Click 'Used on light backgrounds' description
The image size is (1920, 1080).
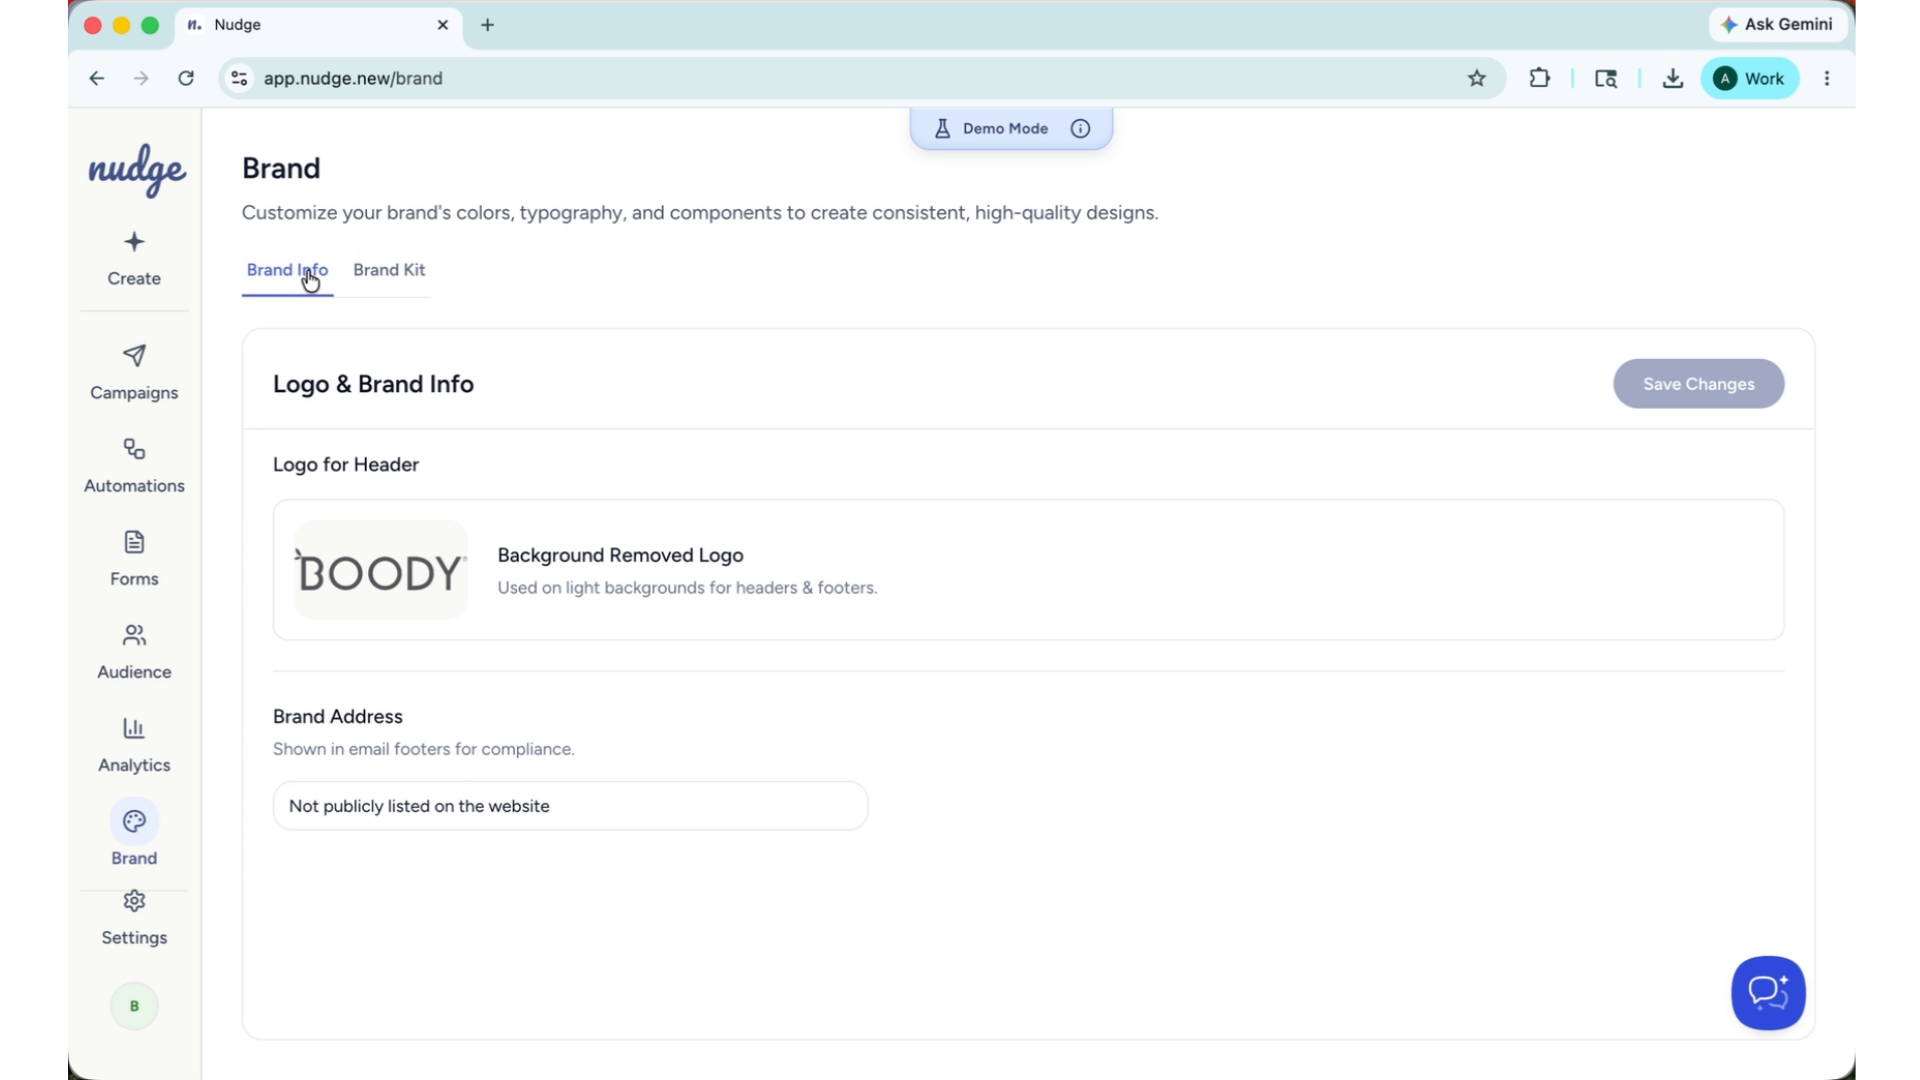click(687, 588)
